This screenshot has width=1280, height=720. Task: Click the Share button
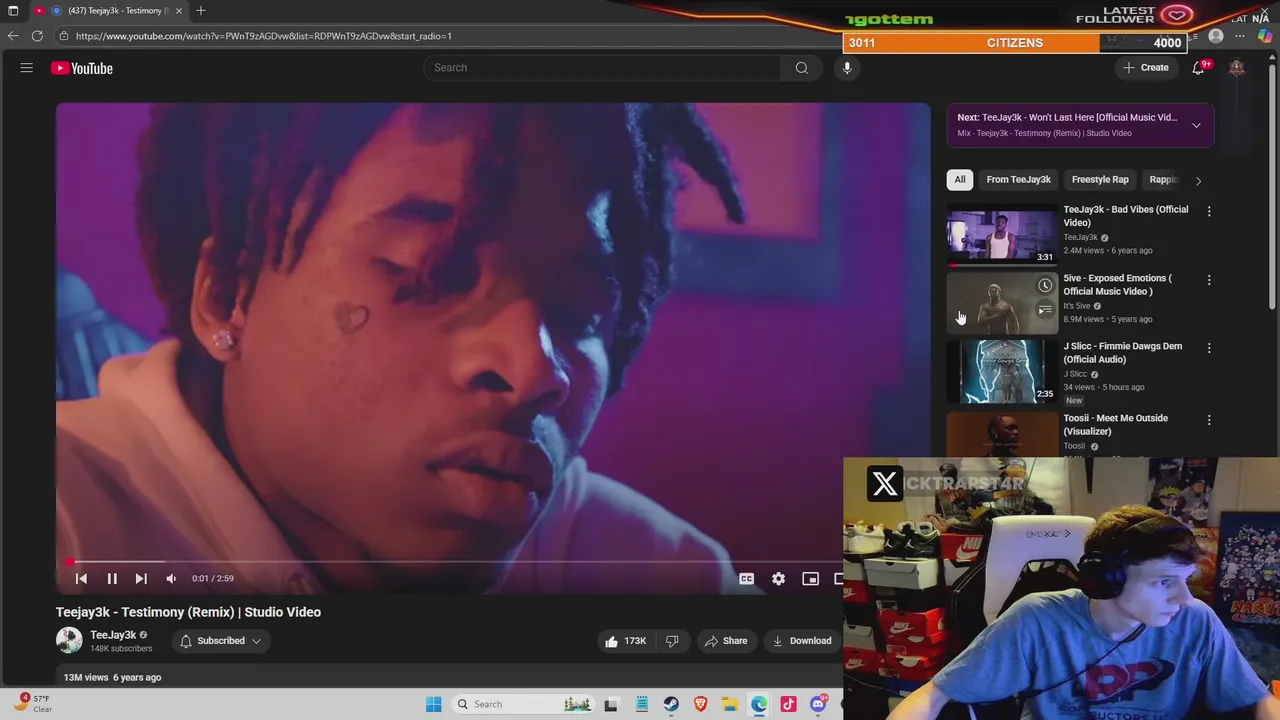725,641
